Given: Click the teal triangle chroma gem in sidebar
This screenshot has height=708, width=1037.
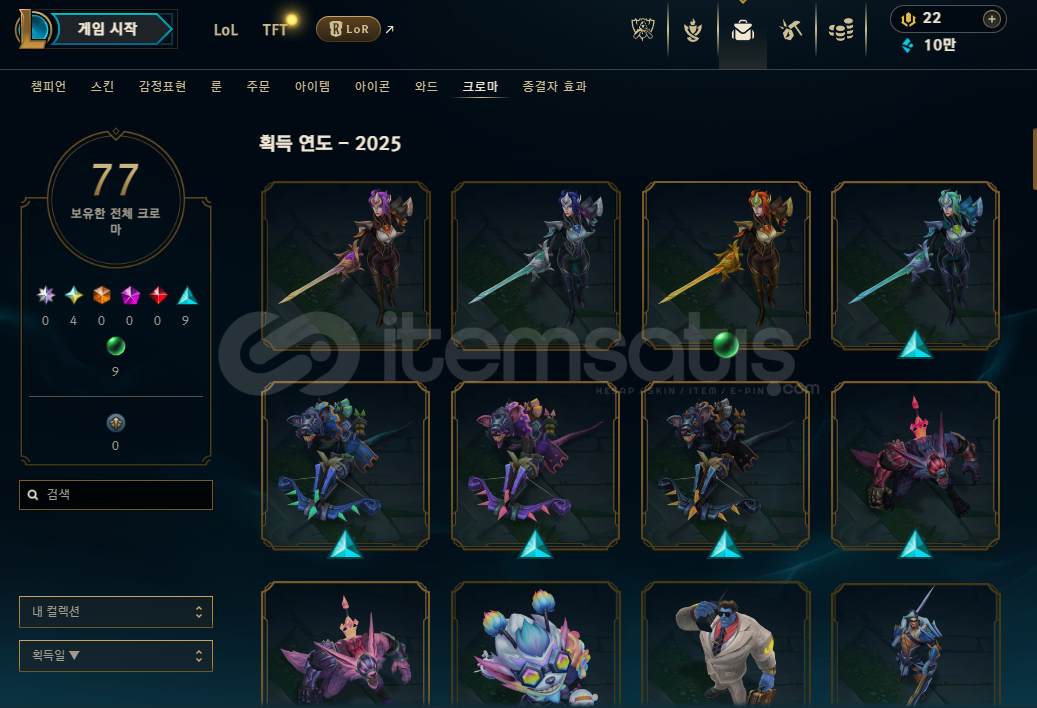Looking at the screenshot, I should [x=187, y=295].
